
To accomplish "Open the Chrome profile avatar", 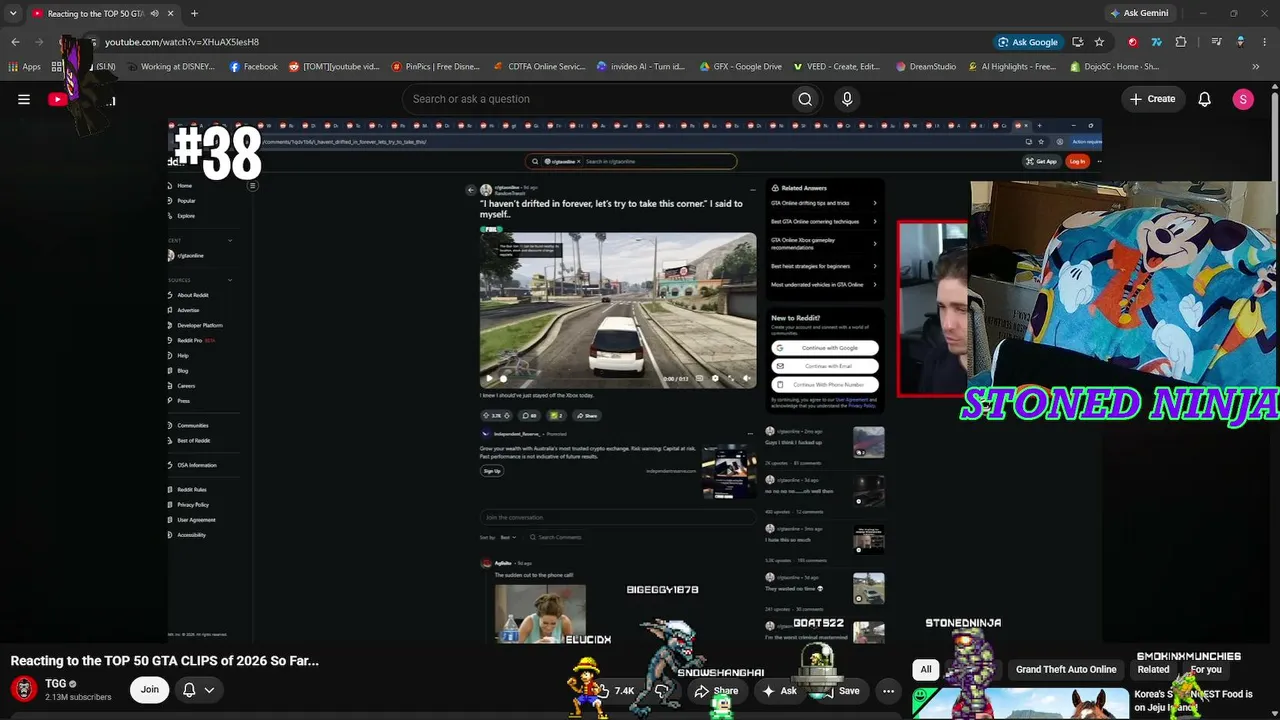I will coord(1240,42).
